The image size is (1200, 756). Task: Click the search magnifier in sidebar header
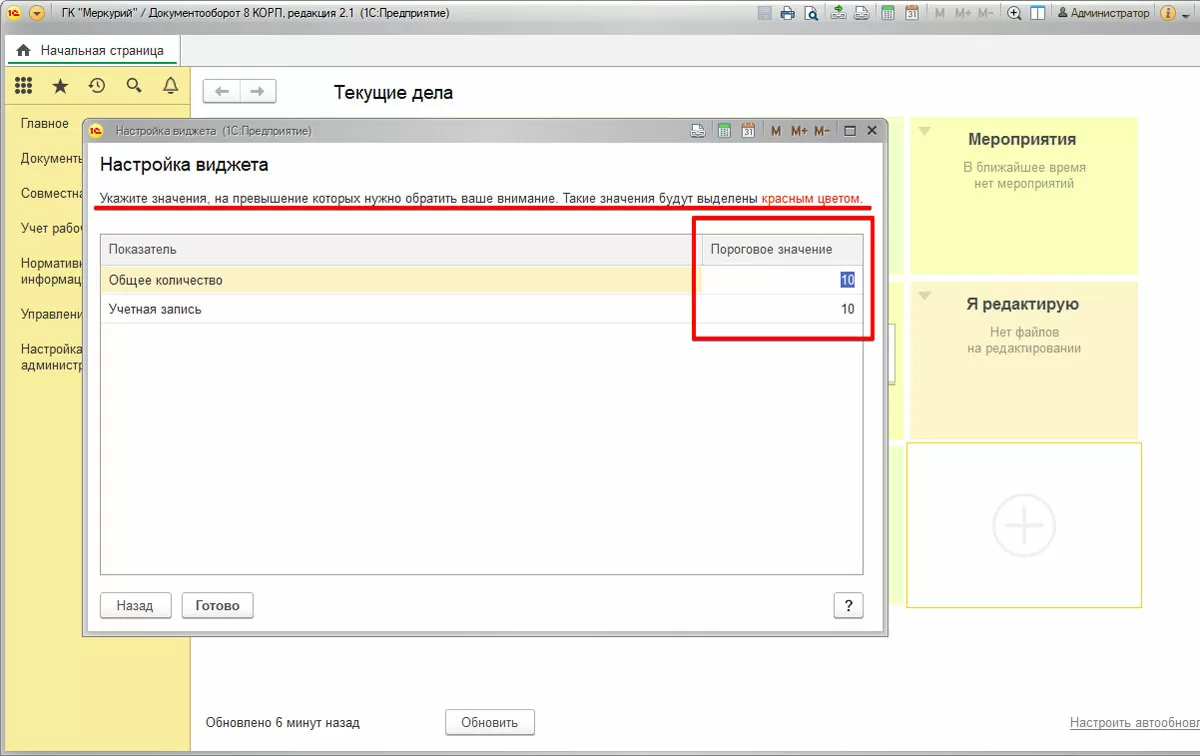click(x=134, y=86)
